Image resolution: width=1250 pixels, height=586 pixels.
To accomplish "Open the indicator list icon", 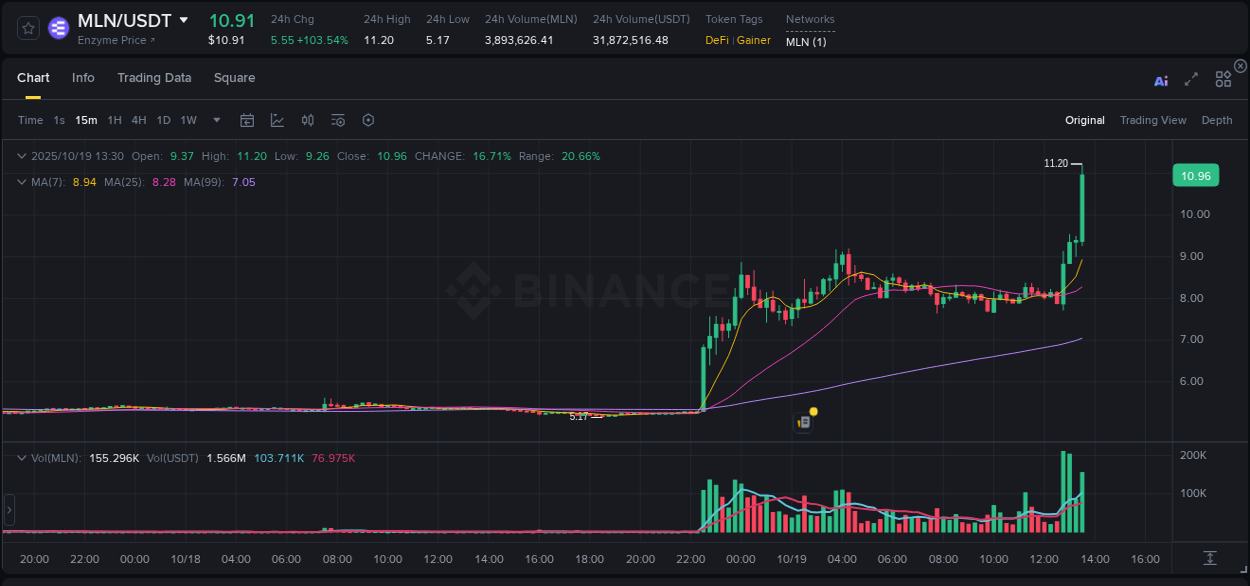I will tap(337, 120).
